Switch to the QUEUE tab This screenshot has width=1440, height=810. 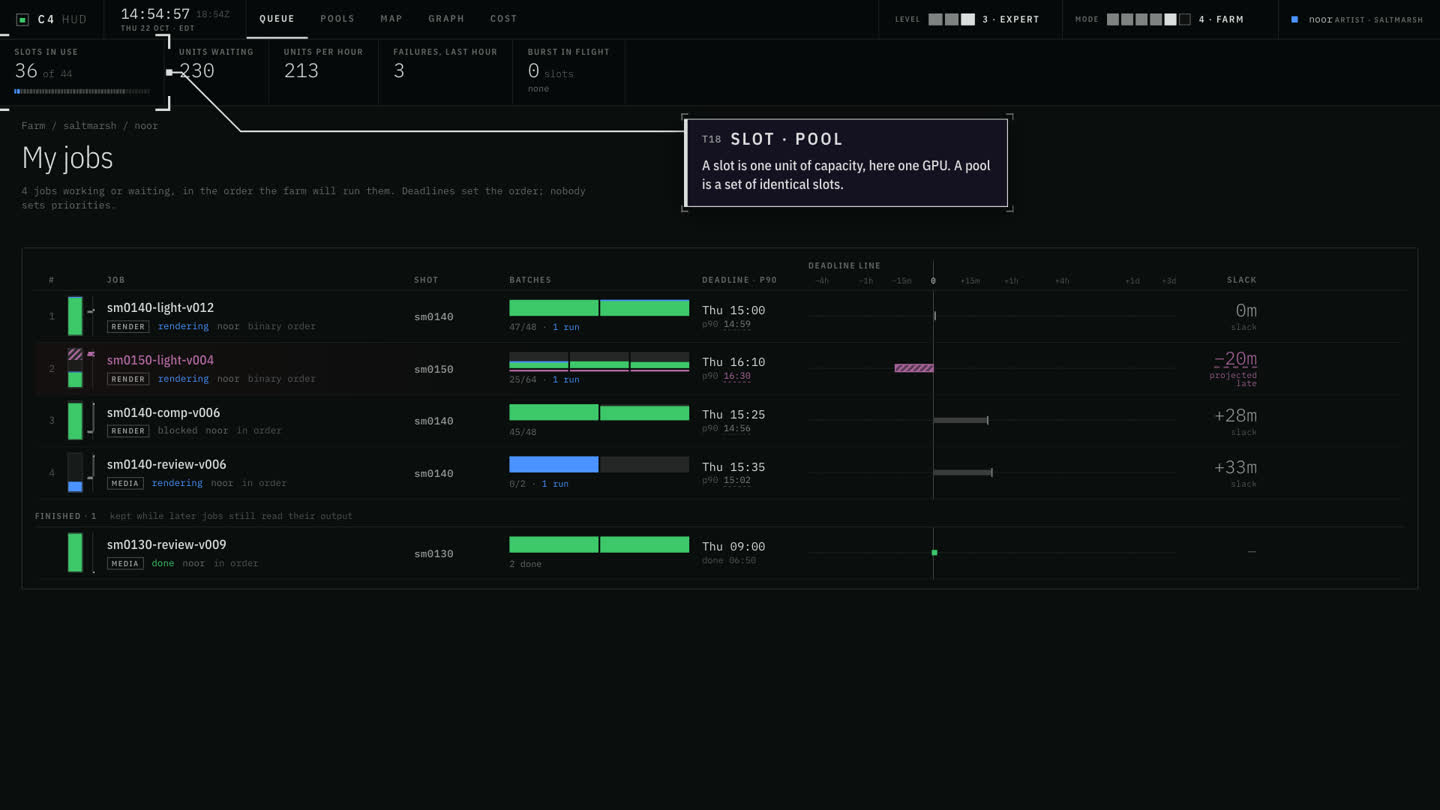point(277,19)
